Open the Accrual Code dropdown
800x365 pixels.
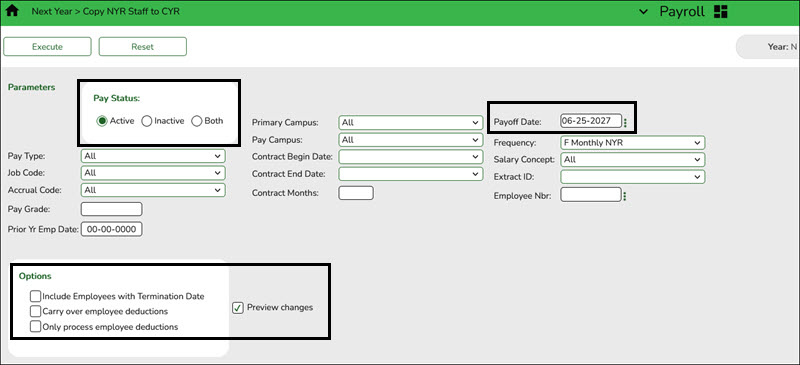pos(153,190)
